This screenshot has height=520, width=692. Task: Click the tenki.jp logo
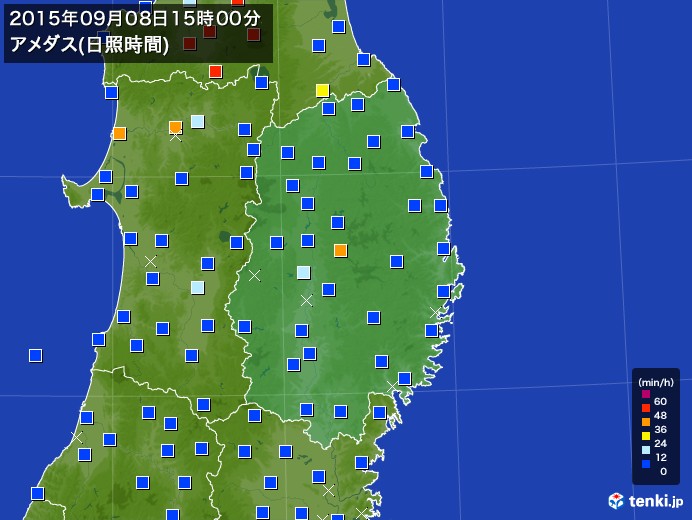click(646, 501)
